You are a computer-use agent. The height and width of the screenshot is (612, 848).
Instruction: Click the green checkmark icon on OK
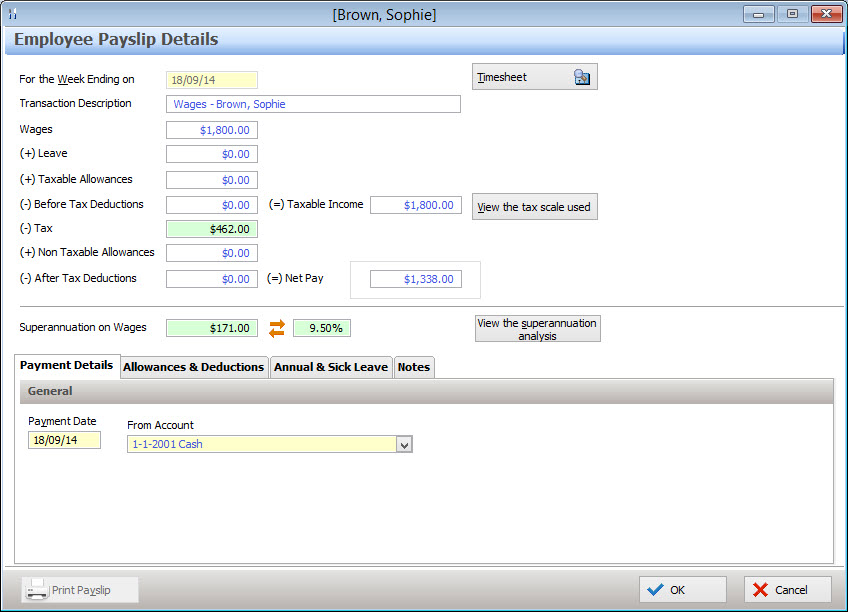pos(660,589)
